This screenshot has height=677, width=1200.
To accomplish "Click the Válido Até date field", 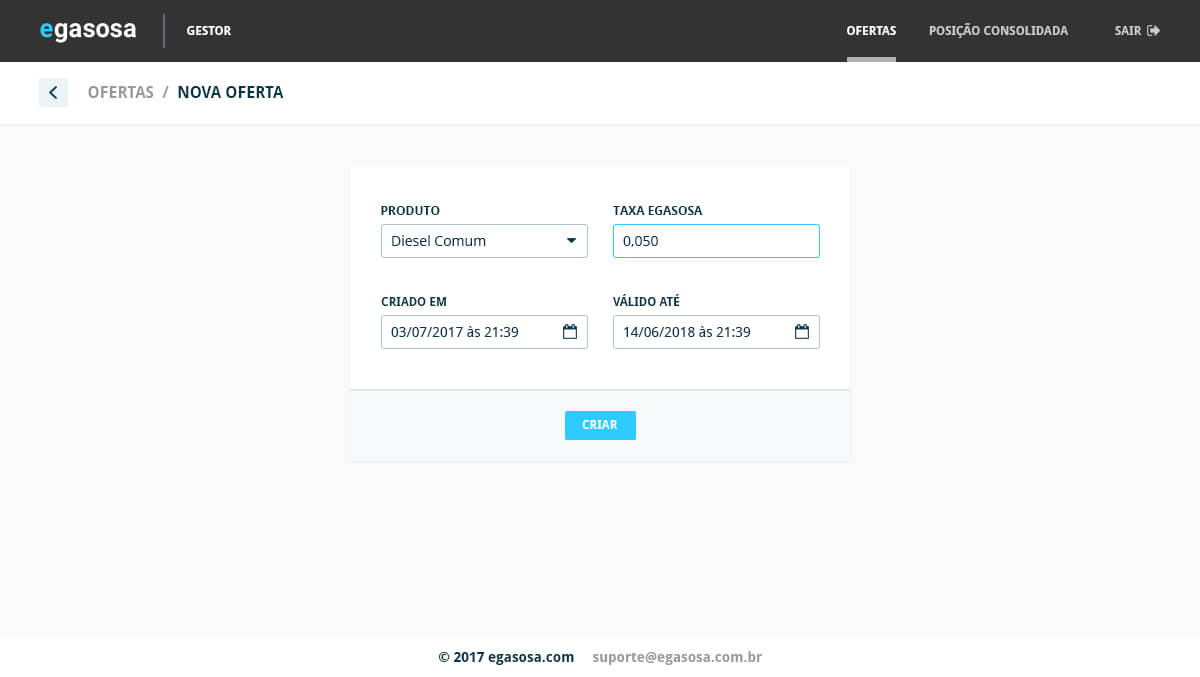I will [716, 332].
